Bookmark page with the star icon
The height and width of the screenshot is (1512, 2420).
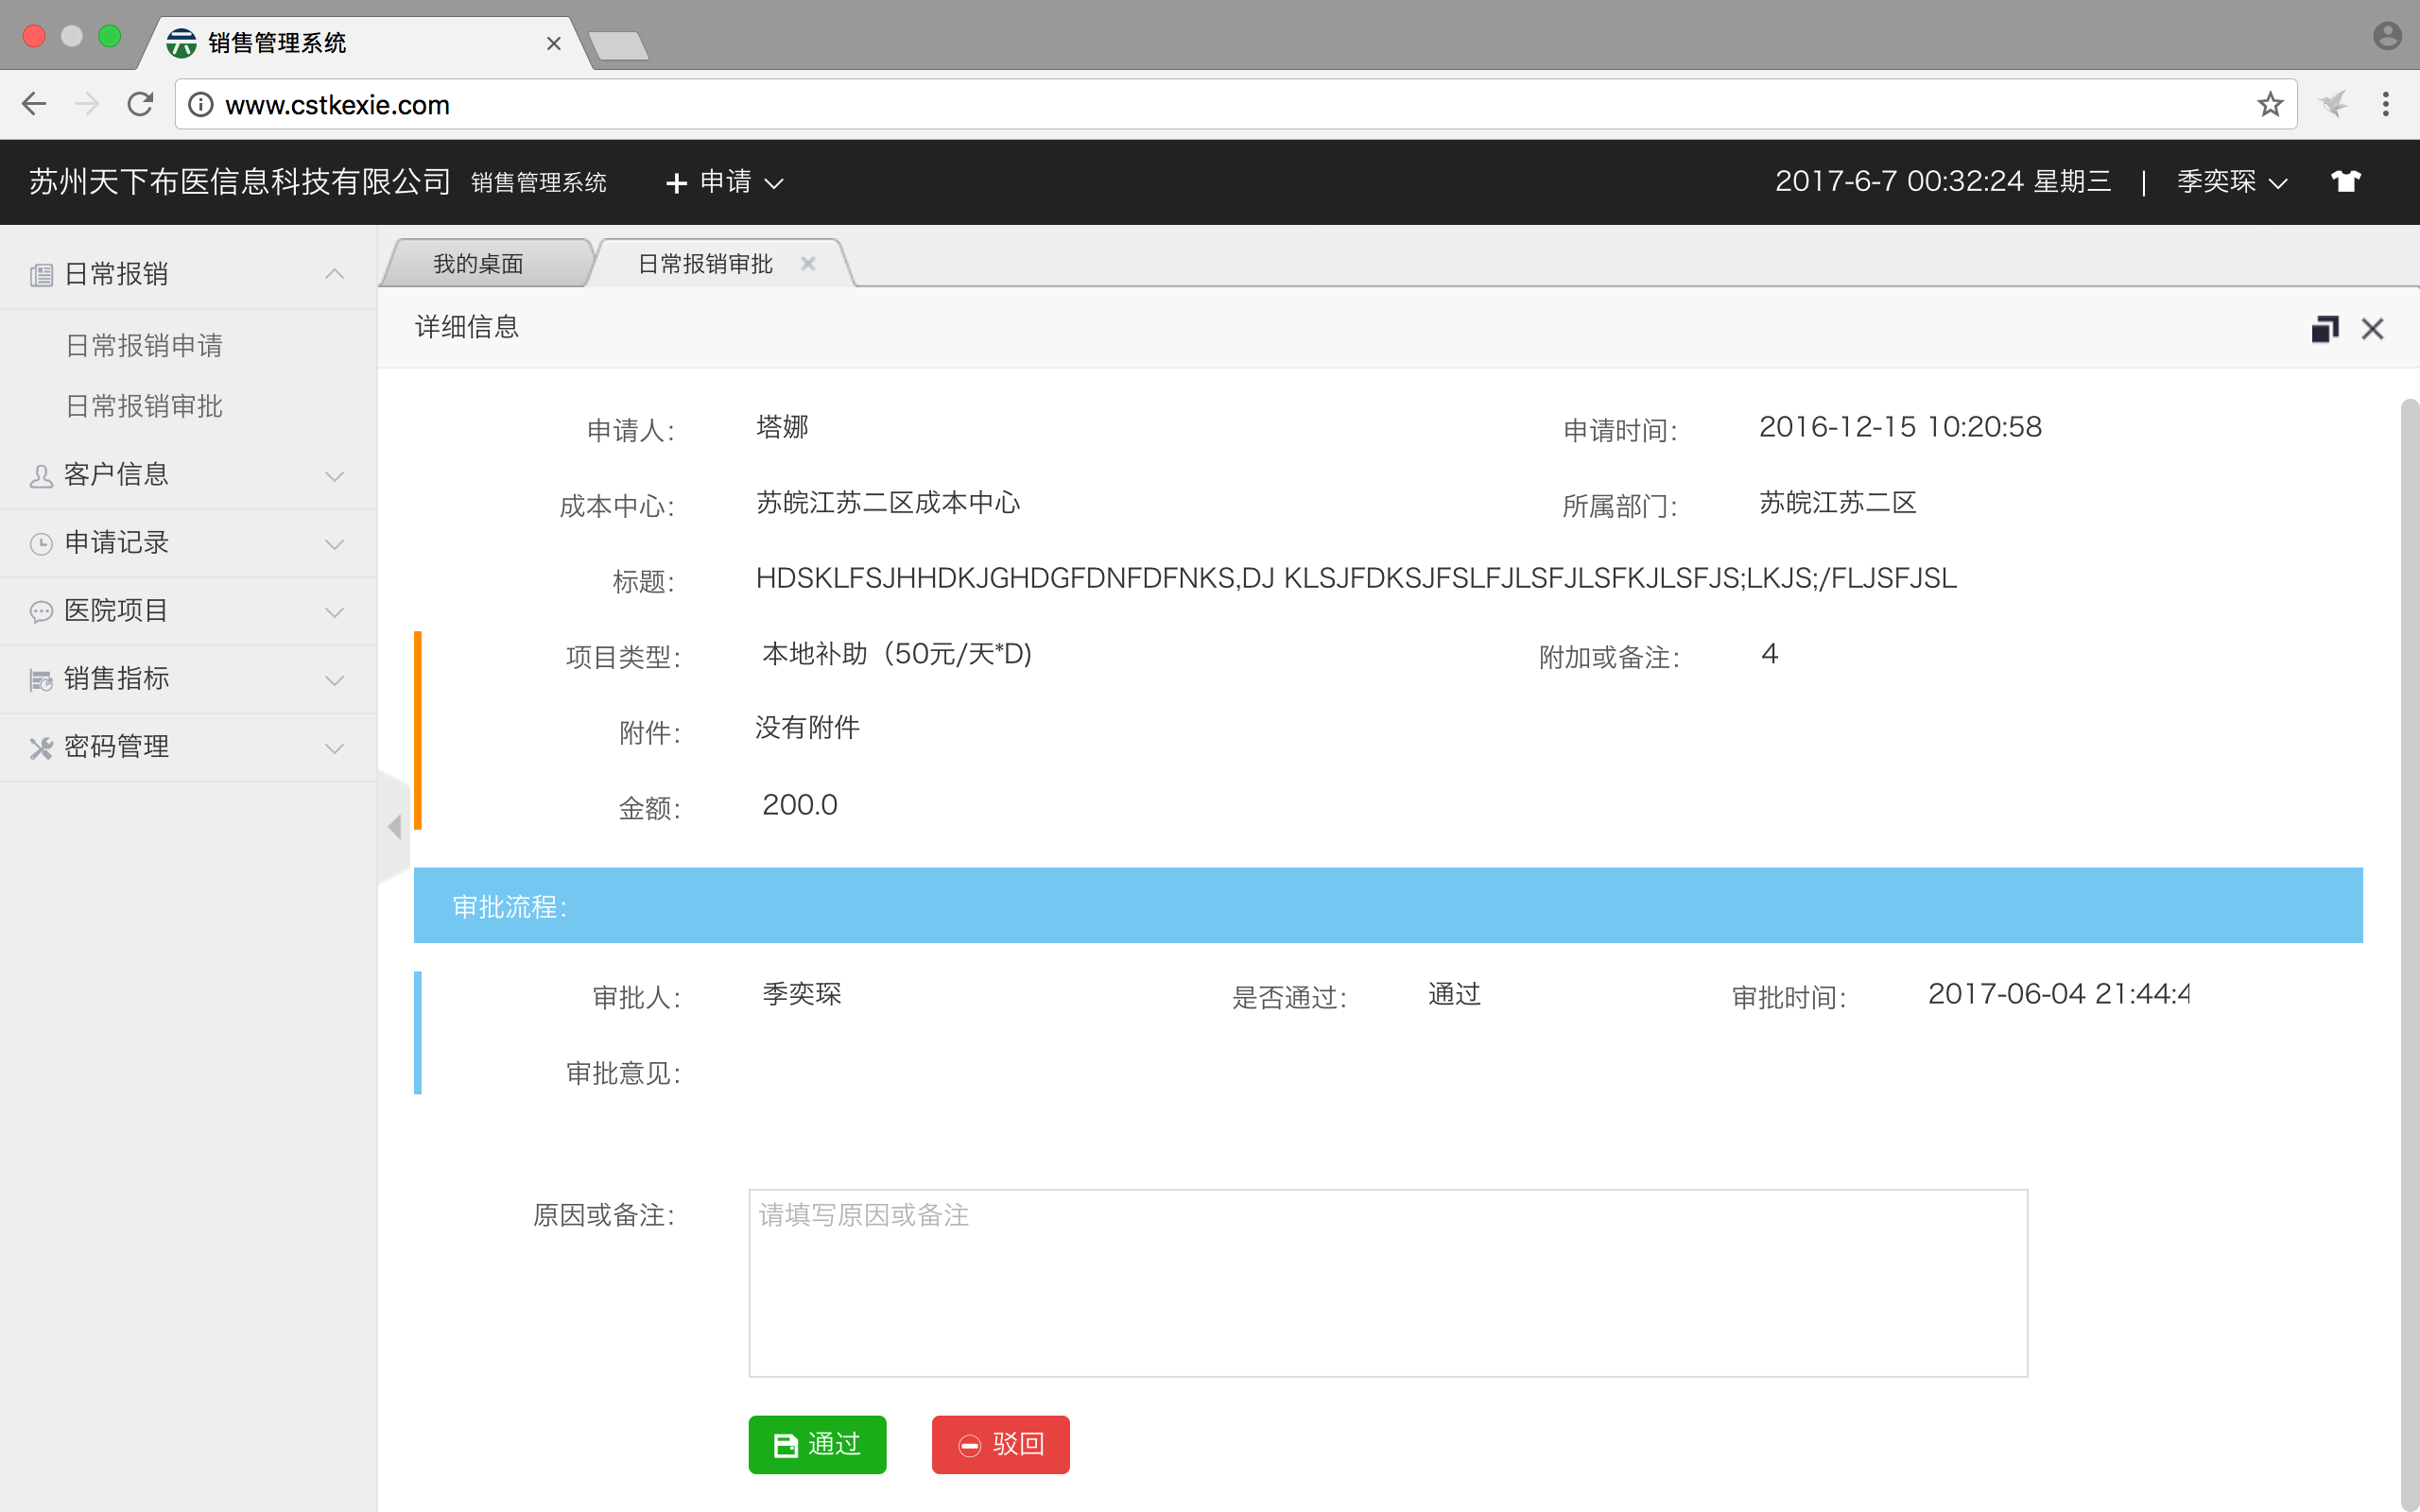(x=2270, y=104)
